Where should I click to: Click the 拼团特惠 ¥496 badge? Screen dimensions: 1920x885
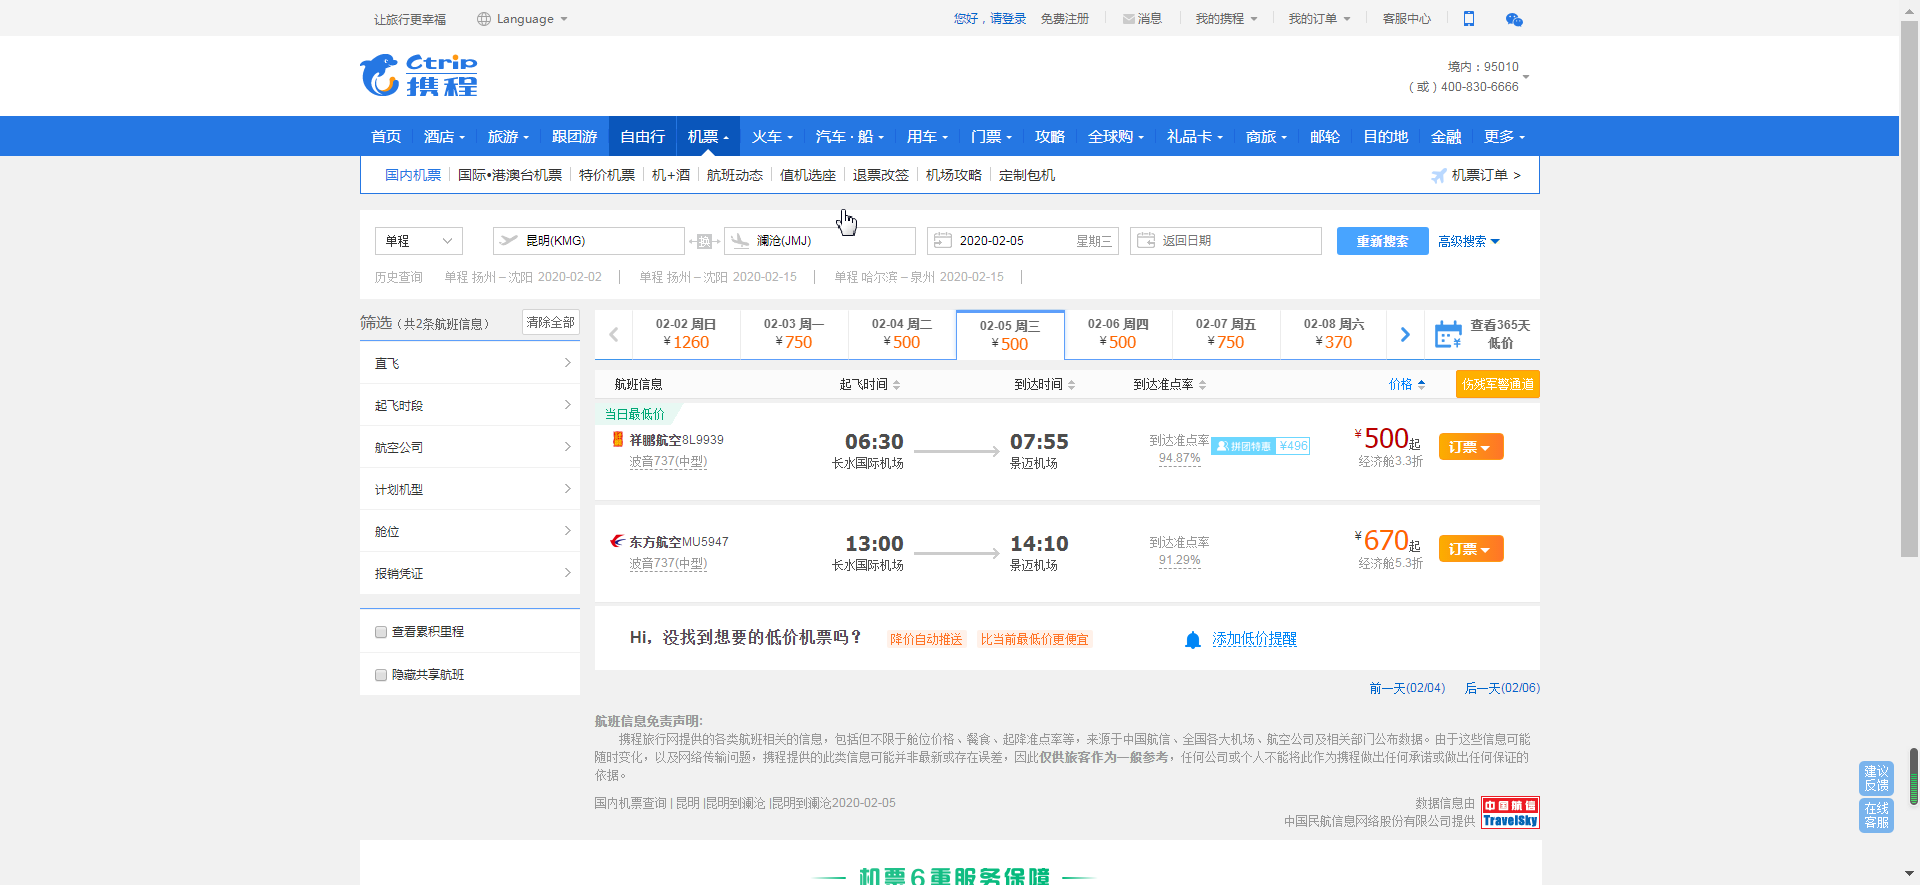[x=1260, y=446]
